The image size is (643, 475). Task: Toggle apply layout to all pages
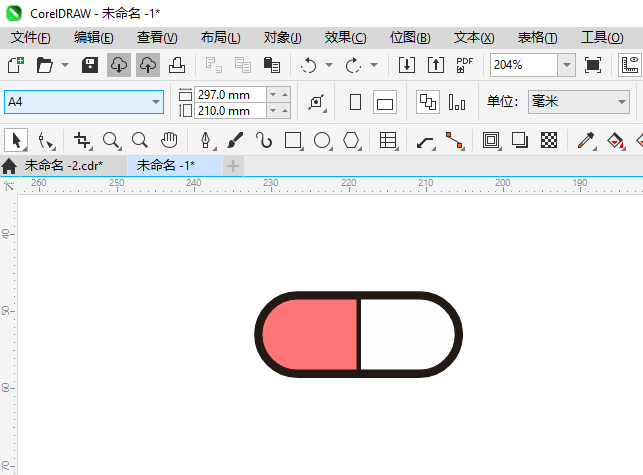click(428, 102)
